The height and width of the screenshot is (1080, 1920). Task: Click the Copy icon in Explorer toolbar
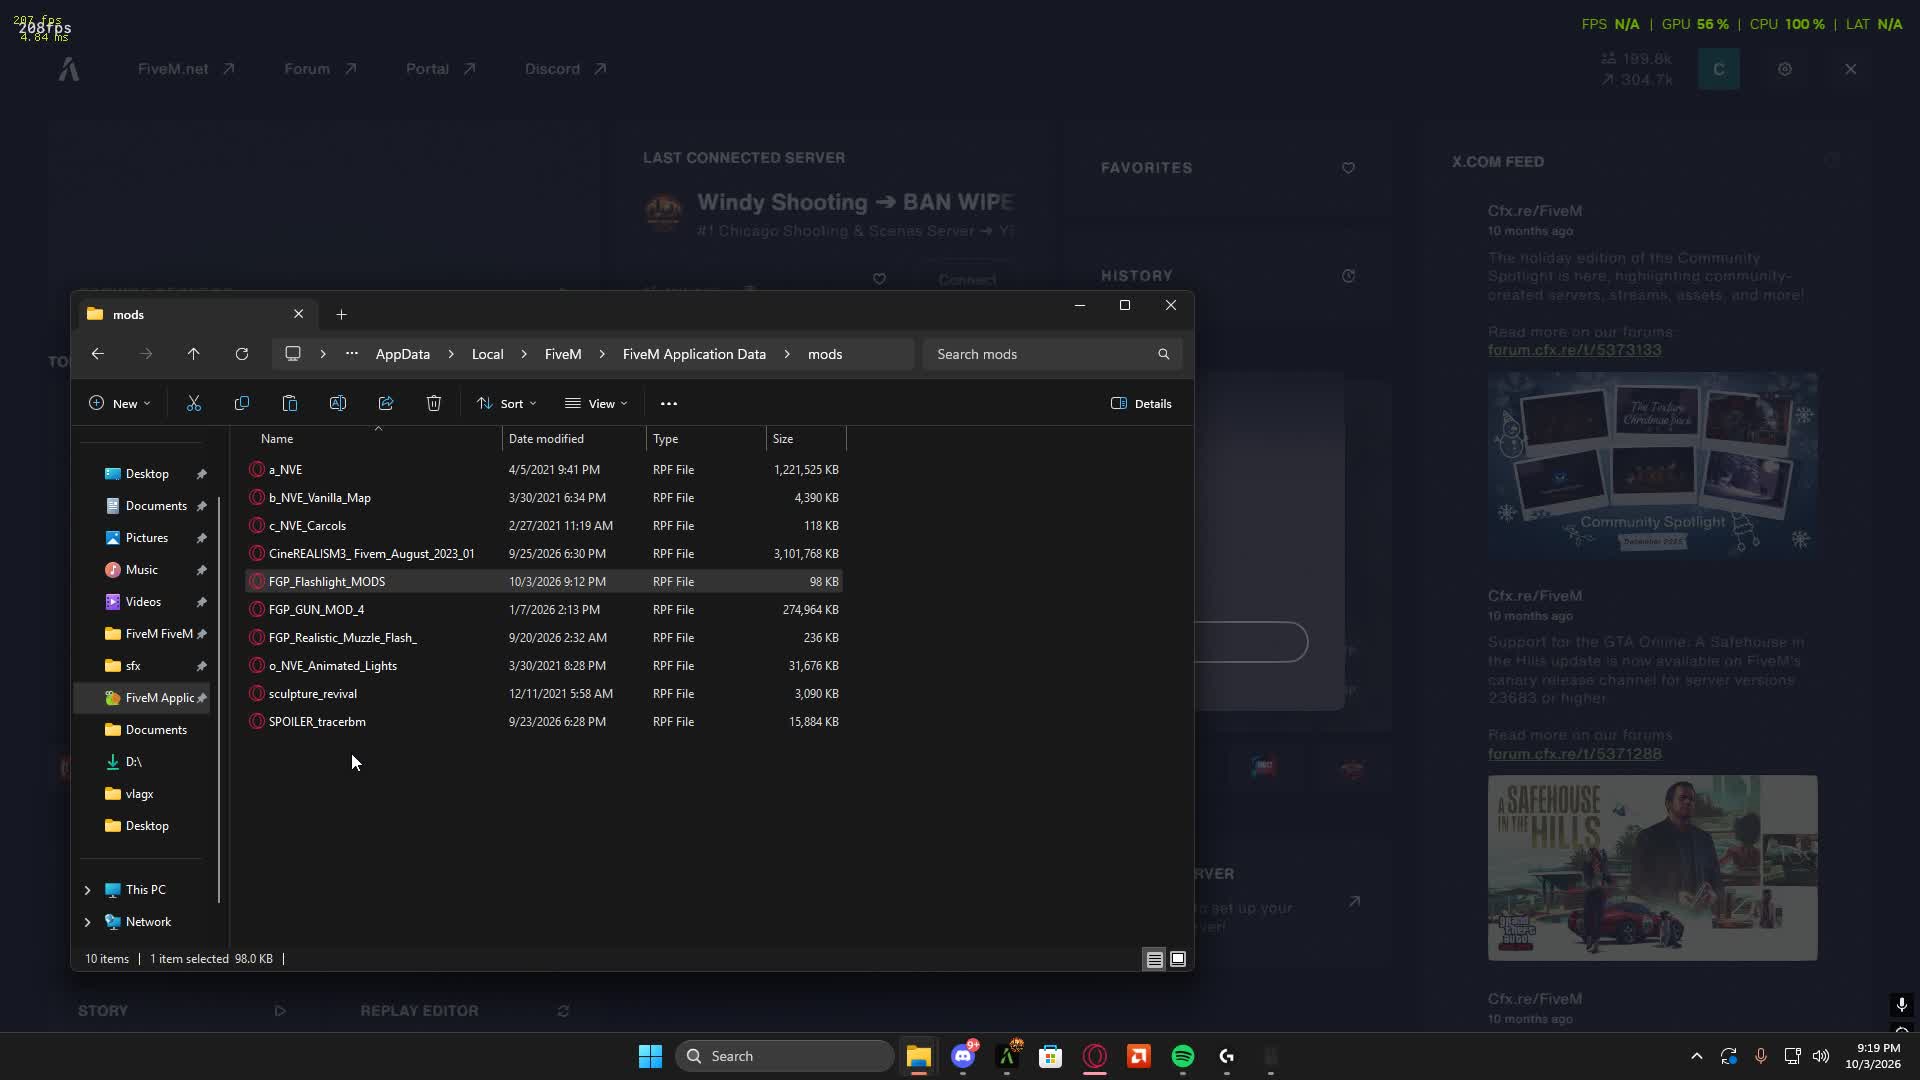click(x=242, y=403)
